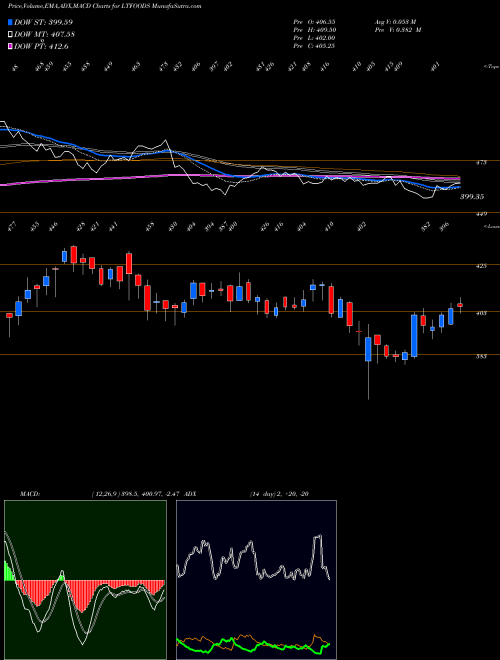The image size is (500, 660).
Task: Click the tall blue candle that rises from the 383 line
Action: click(x=414, y=336)
